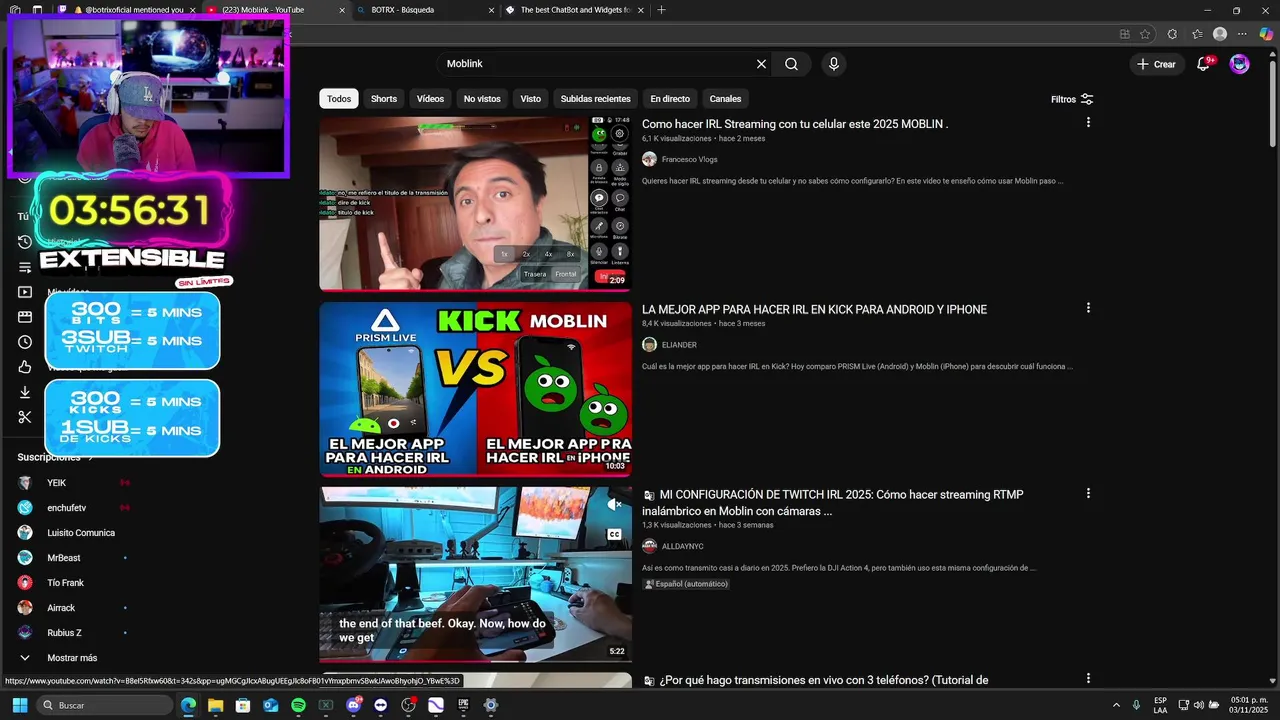This screenshot has width=1280, height=720.
Task: Open Epic Games Launcher from the taskbar
Action: click(x=463, y=705)
